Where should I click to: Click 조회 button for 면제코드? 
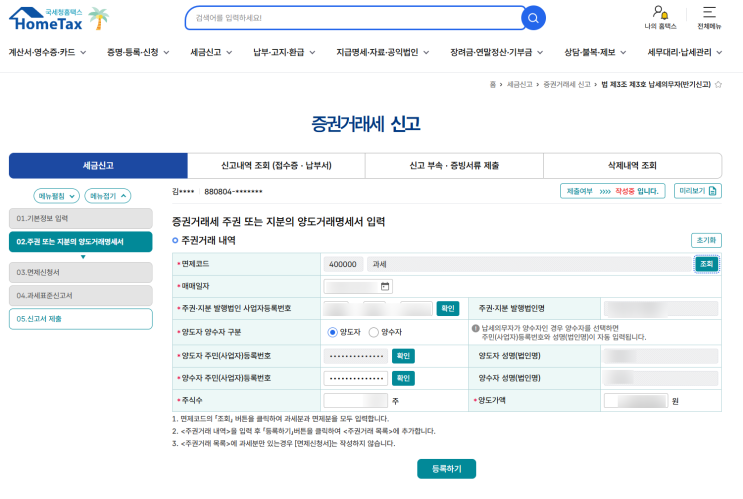pos(707,264)
